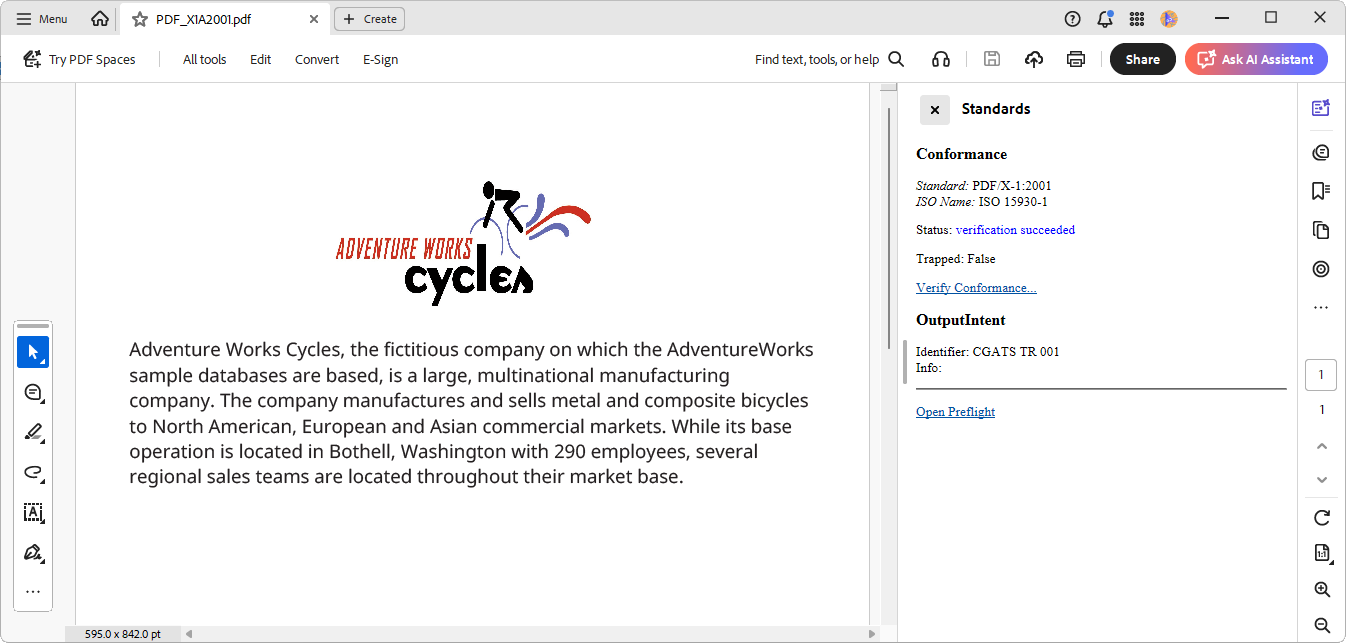Click the Ask AI Assistant button
The width and height of the screenshot is (1346, 643).
click(x=1255, y=59)
